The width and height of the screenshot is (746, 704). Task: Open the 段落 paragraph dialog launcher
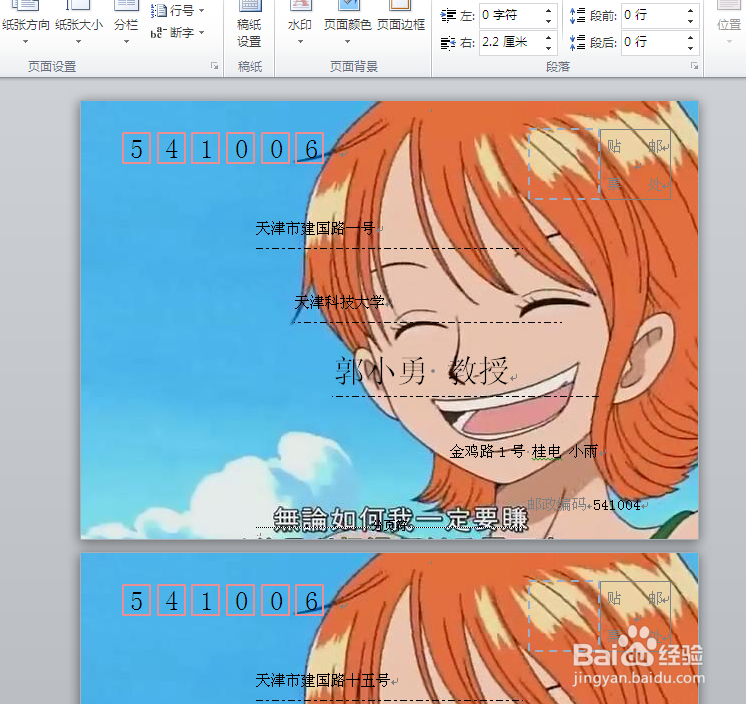(695, 66)
